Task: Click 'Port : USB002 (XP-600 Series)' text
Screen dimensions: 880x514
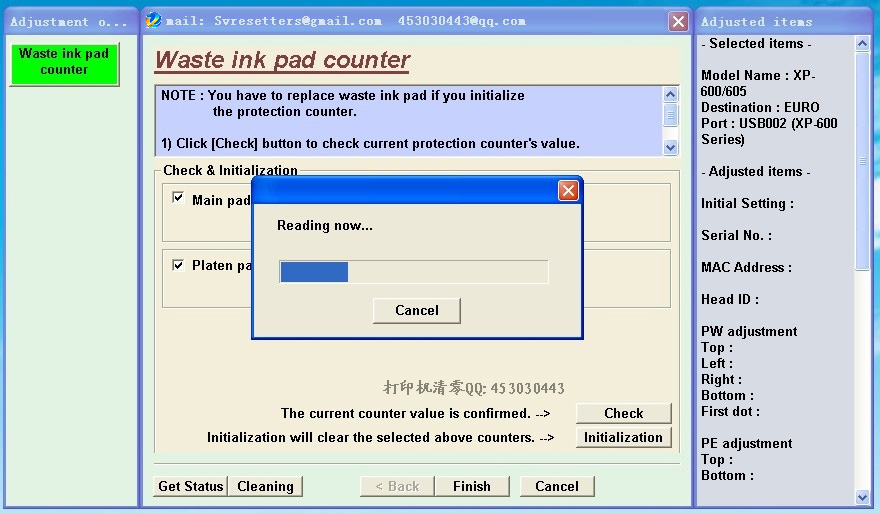Action: pos(769,131)
